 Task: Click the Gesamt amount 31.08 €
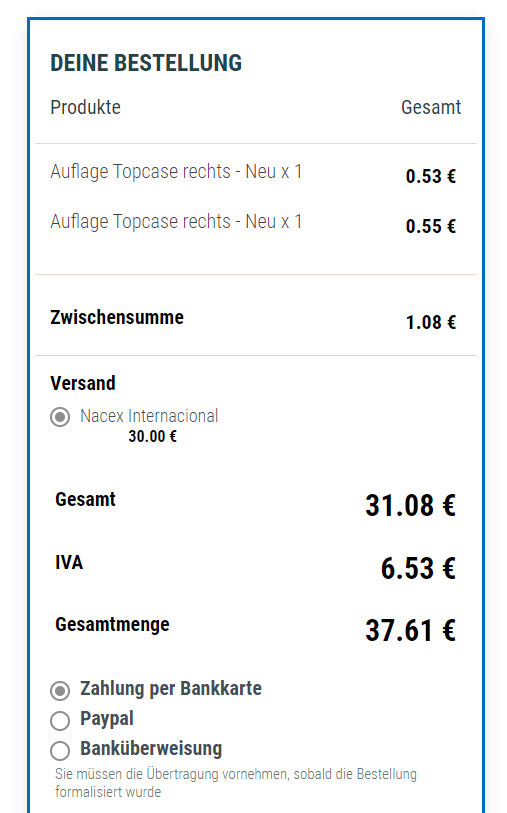411,505
